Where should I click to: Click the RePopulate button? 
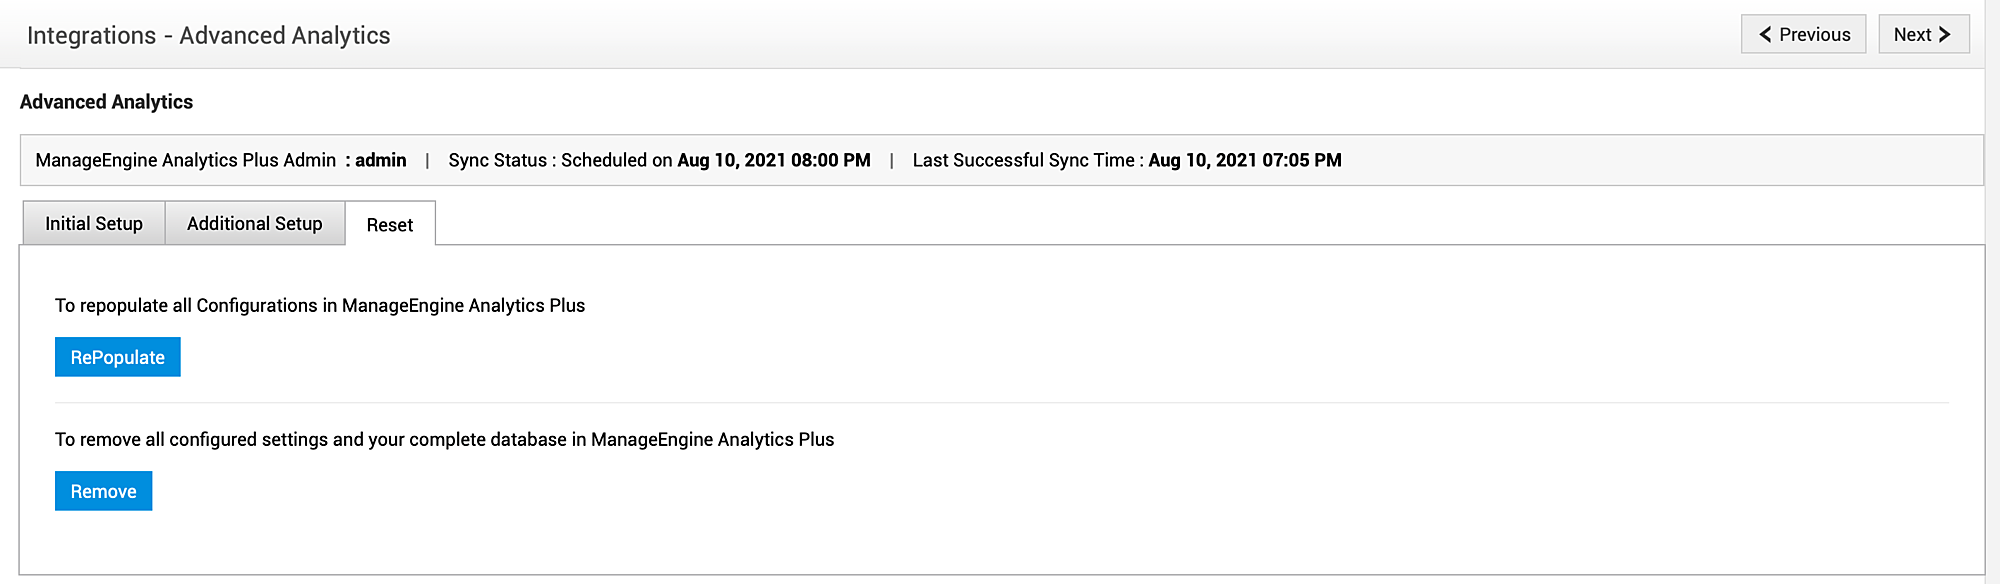[118, 357]
